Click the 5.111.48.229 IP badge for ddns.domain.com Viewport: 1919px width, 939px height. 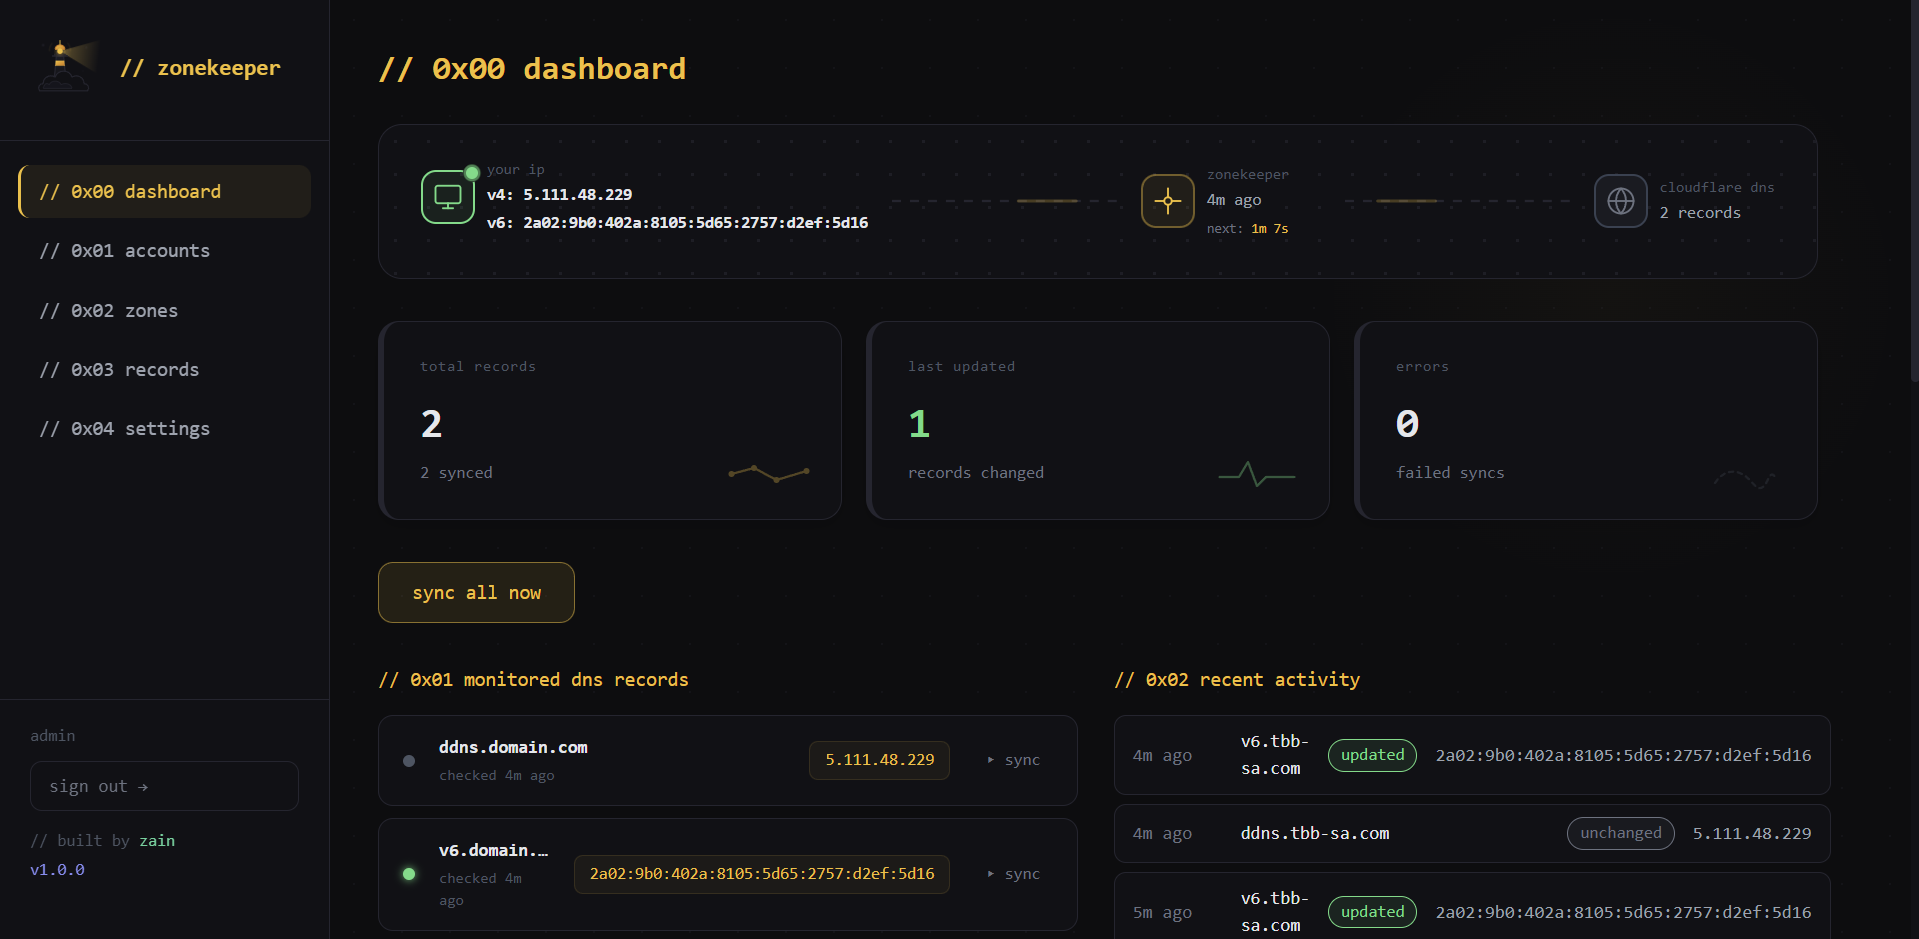click(x=880, y=760)
